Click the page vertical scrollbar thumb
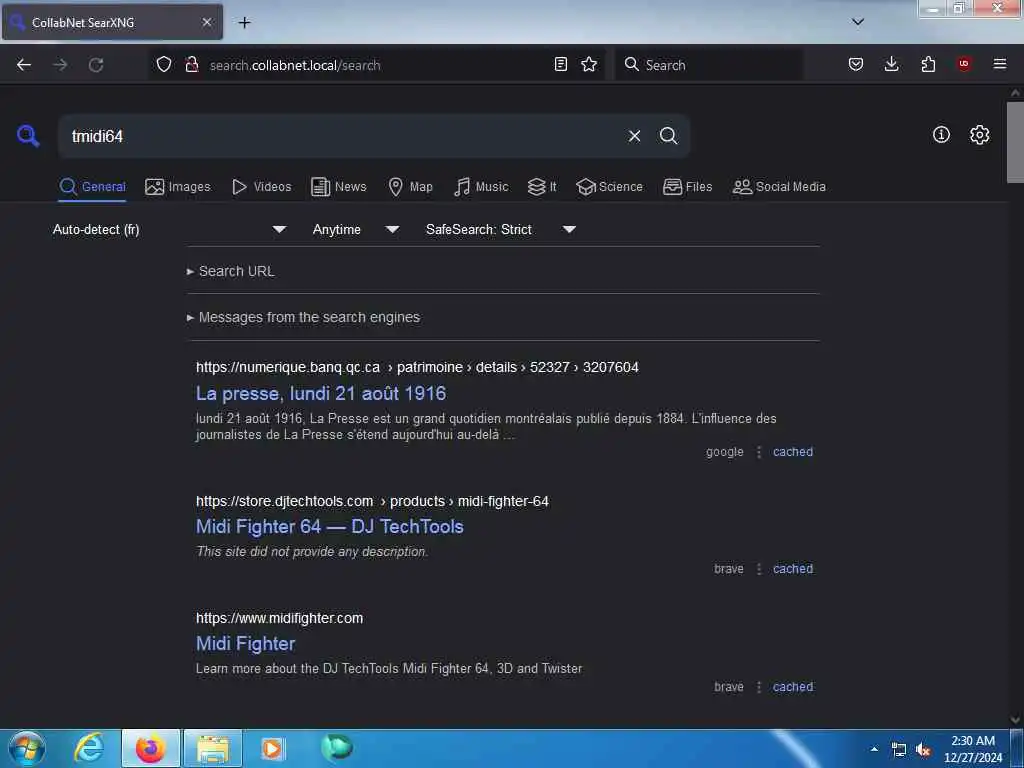1024x768 pixels. point(1015,142)
